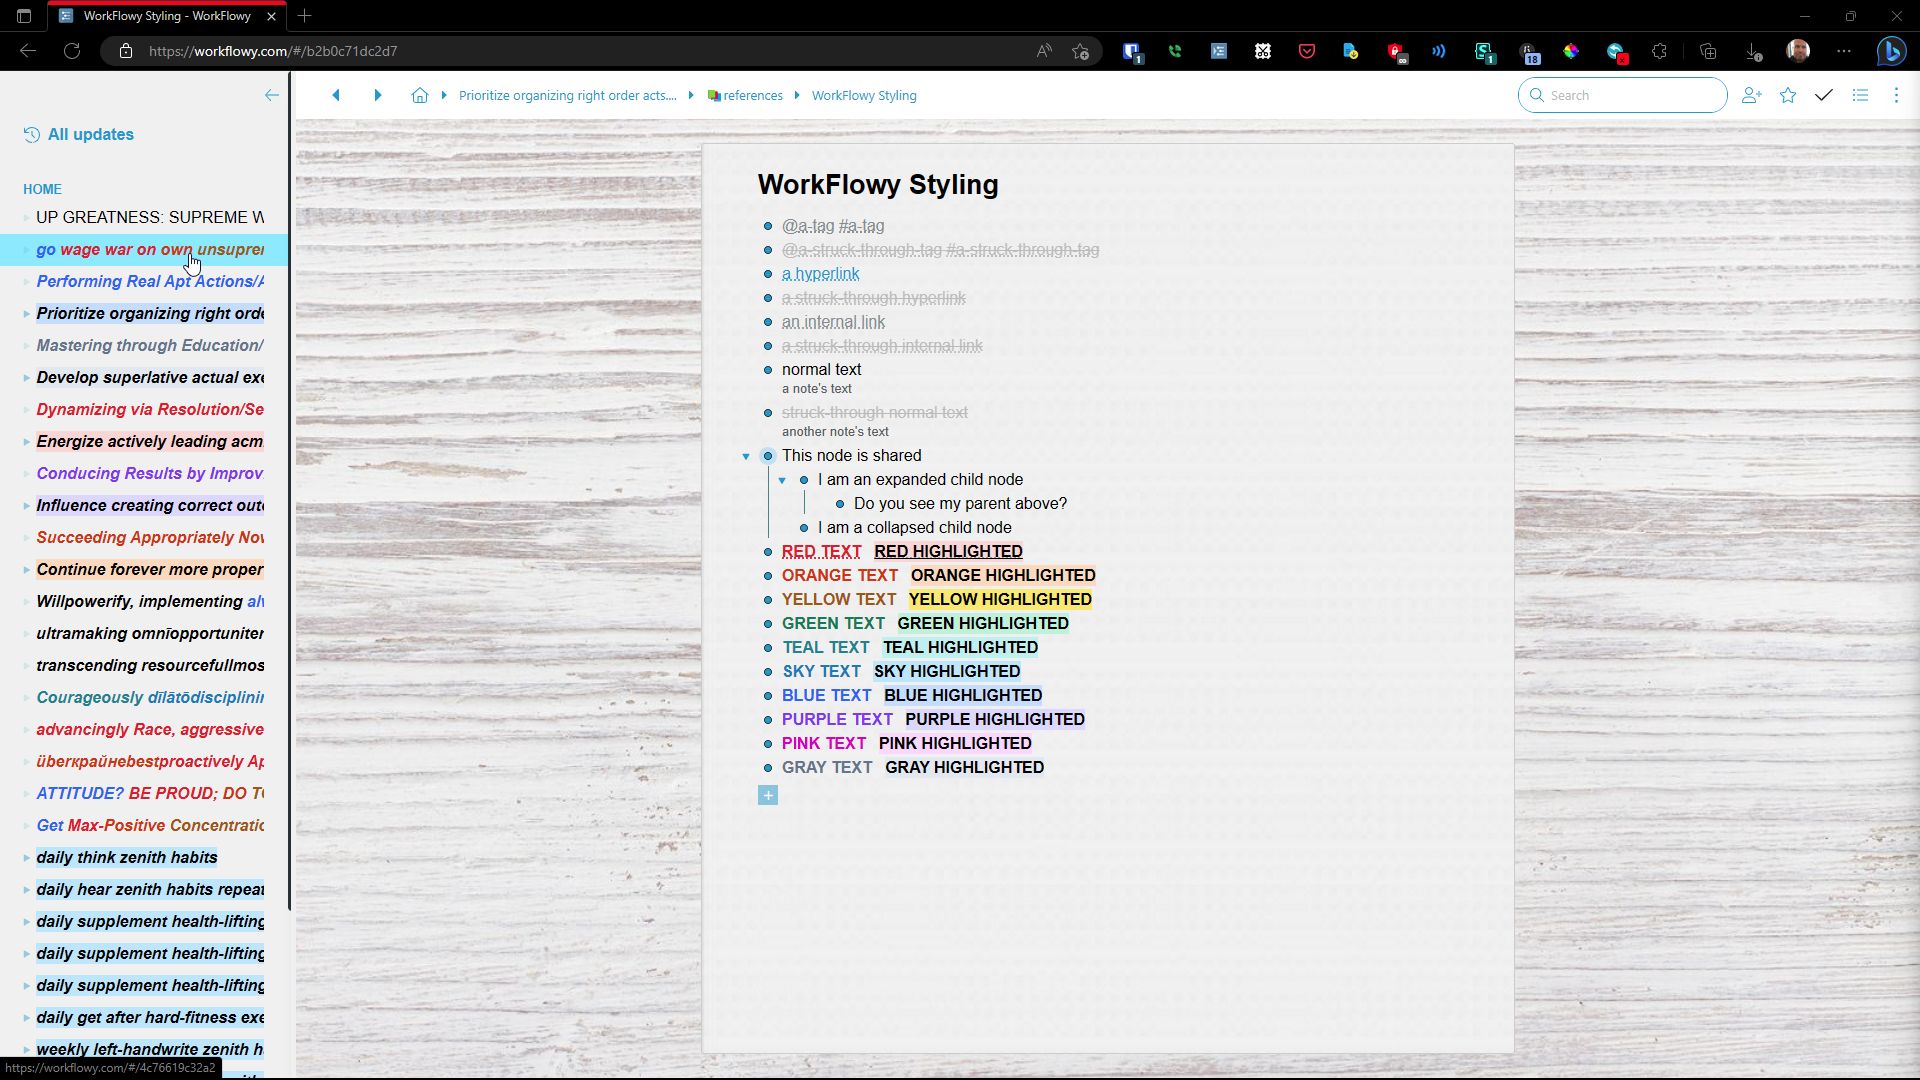1920x1080 pixels.
Task: Open a new browser tab
Action: [x=305, y=16]
